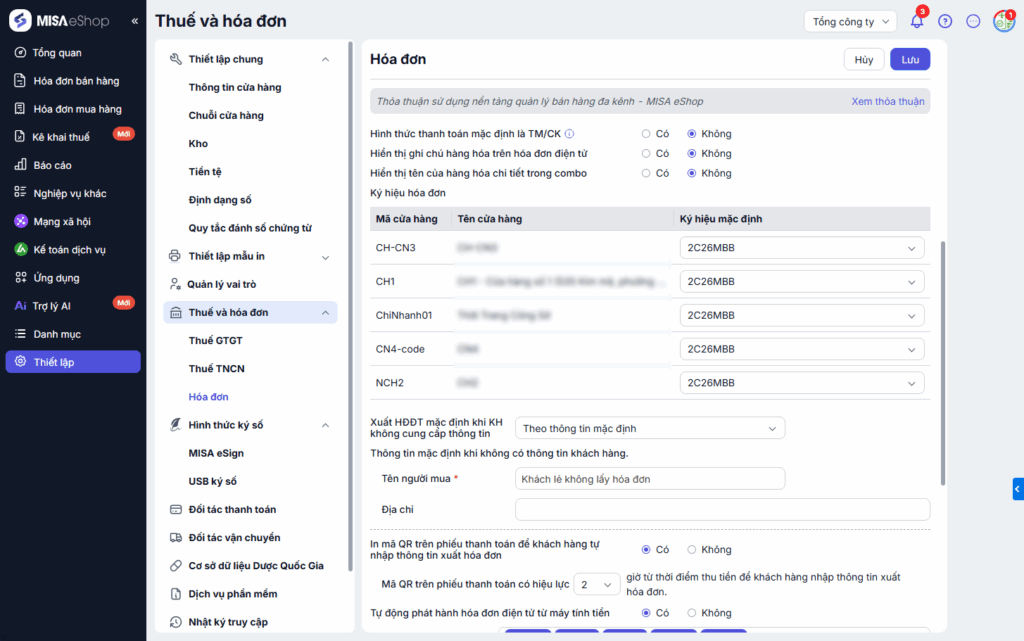Open the Xem thỏa thuận link
Viewport: 1024px width, 641px height.
pyautogui.click(x=888, y=101)
